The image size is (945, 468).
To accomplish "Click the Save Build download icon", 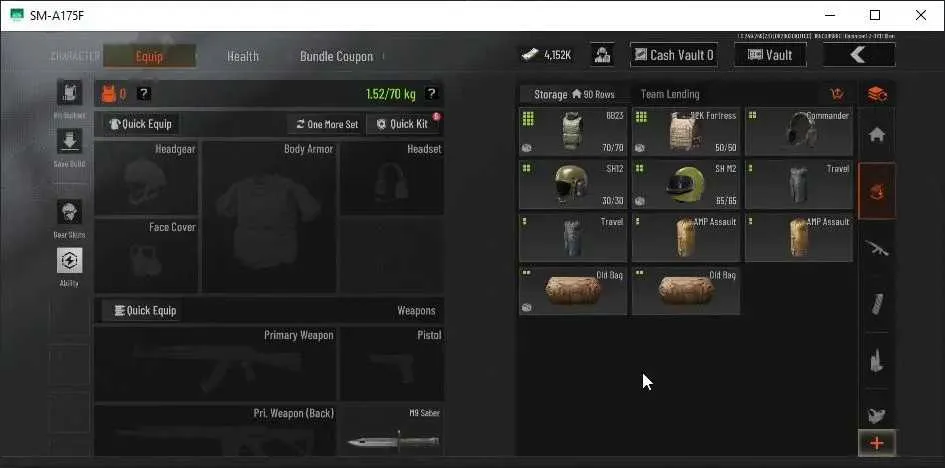I will [69, 141].
